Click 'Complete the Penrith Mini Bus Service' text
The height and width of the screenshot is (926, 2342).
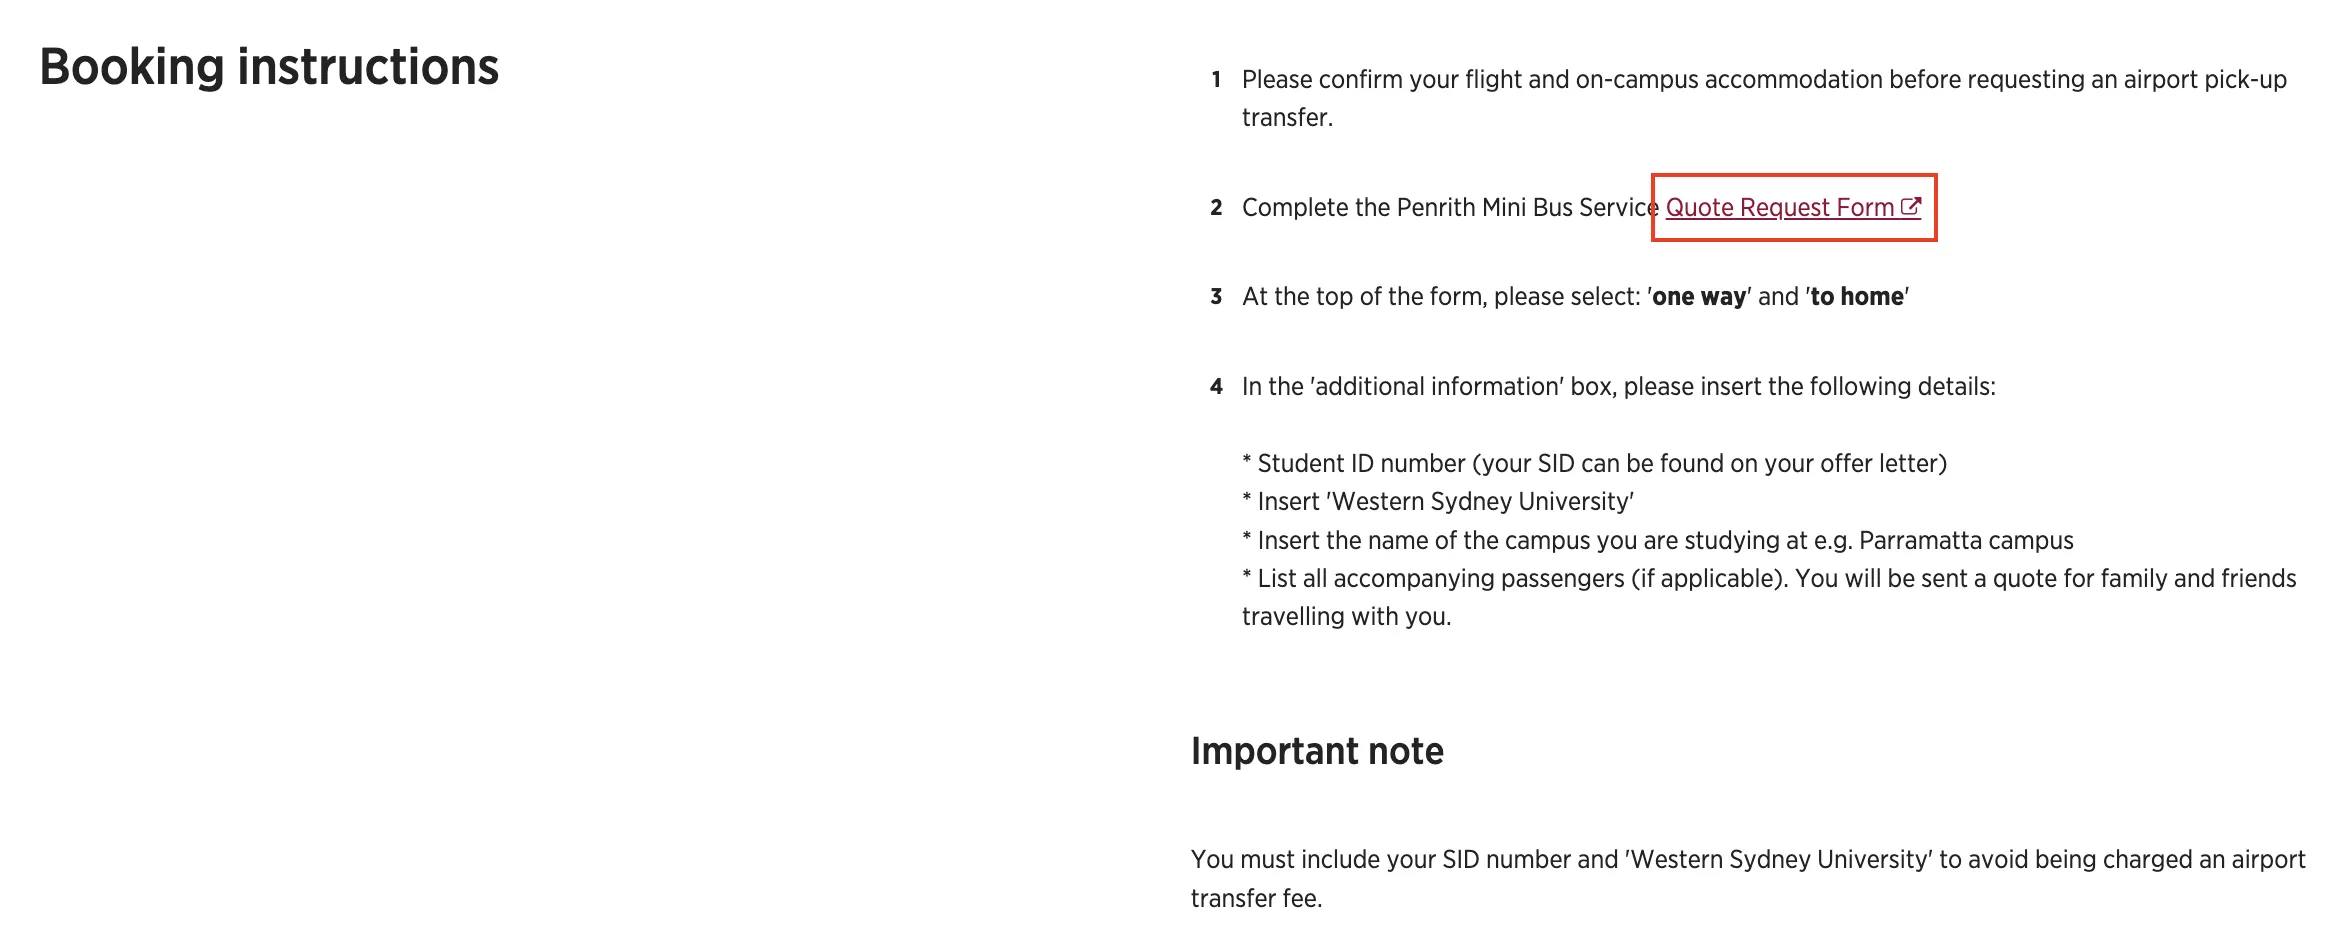(1450, 207)
